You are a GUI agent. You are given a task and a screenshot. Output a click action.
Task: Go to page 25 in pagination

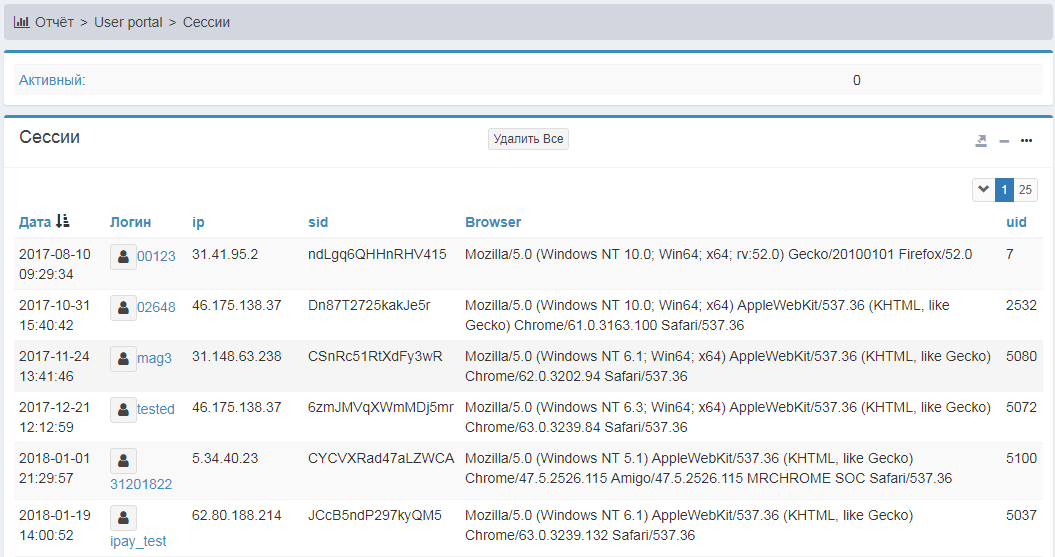click(1025, 190)
